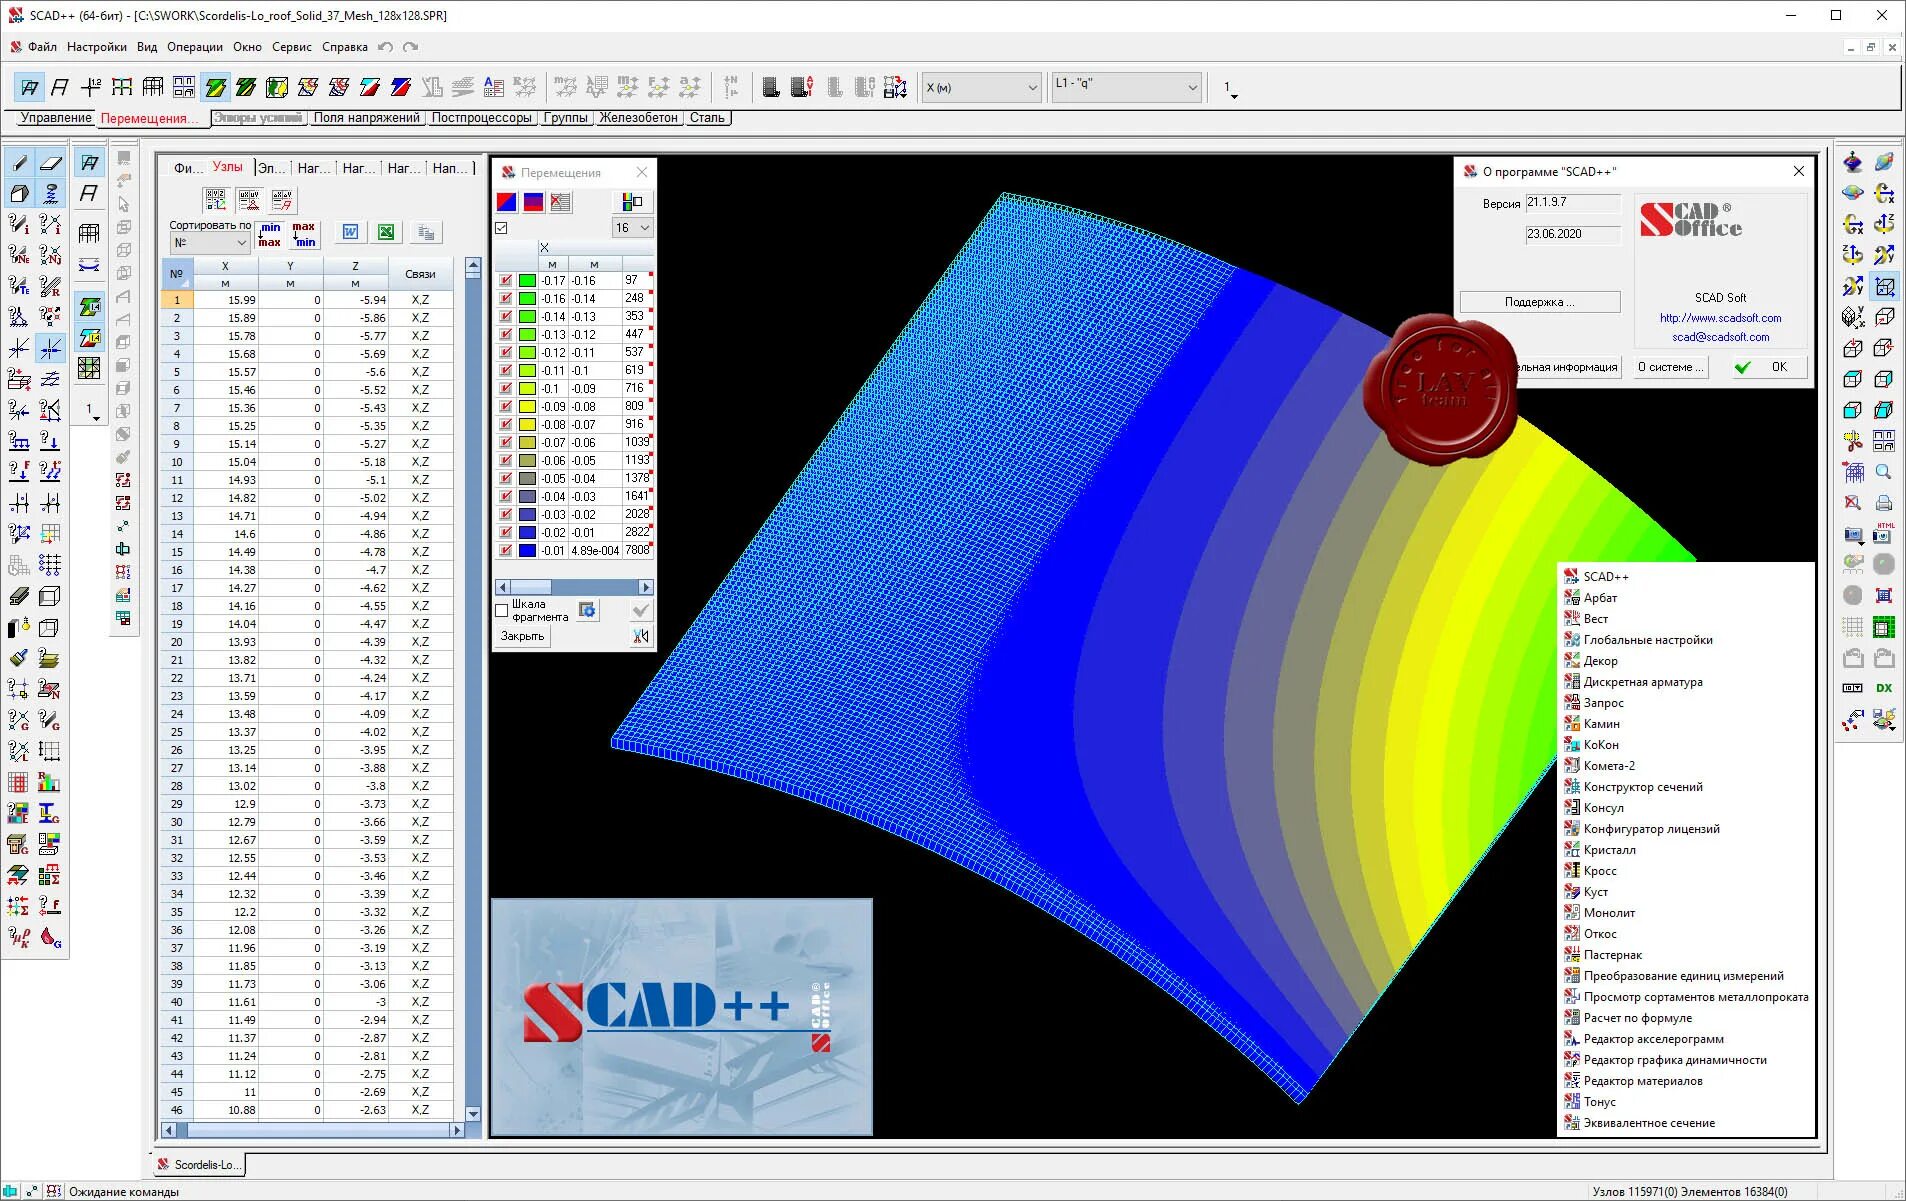The image size is (1906, 1201).
Task: Switch to the Постпроцессоры tab
Action: coord(482,118)
